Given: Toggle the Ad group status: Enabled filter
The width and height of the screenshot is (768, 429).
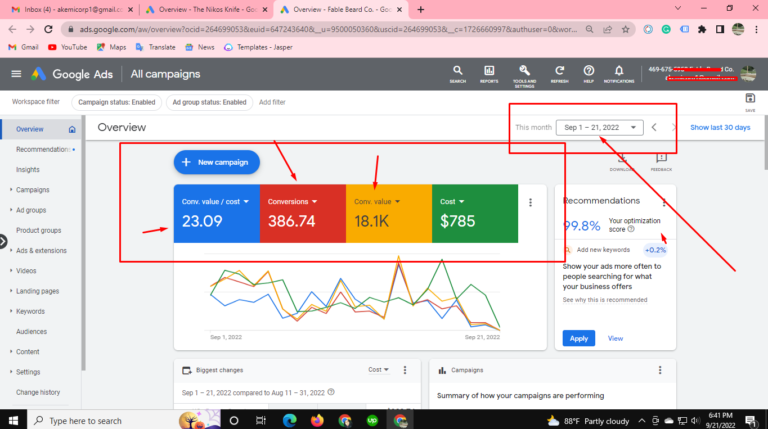Looking at the screenshot, I should (208, 102).
